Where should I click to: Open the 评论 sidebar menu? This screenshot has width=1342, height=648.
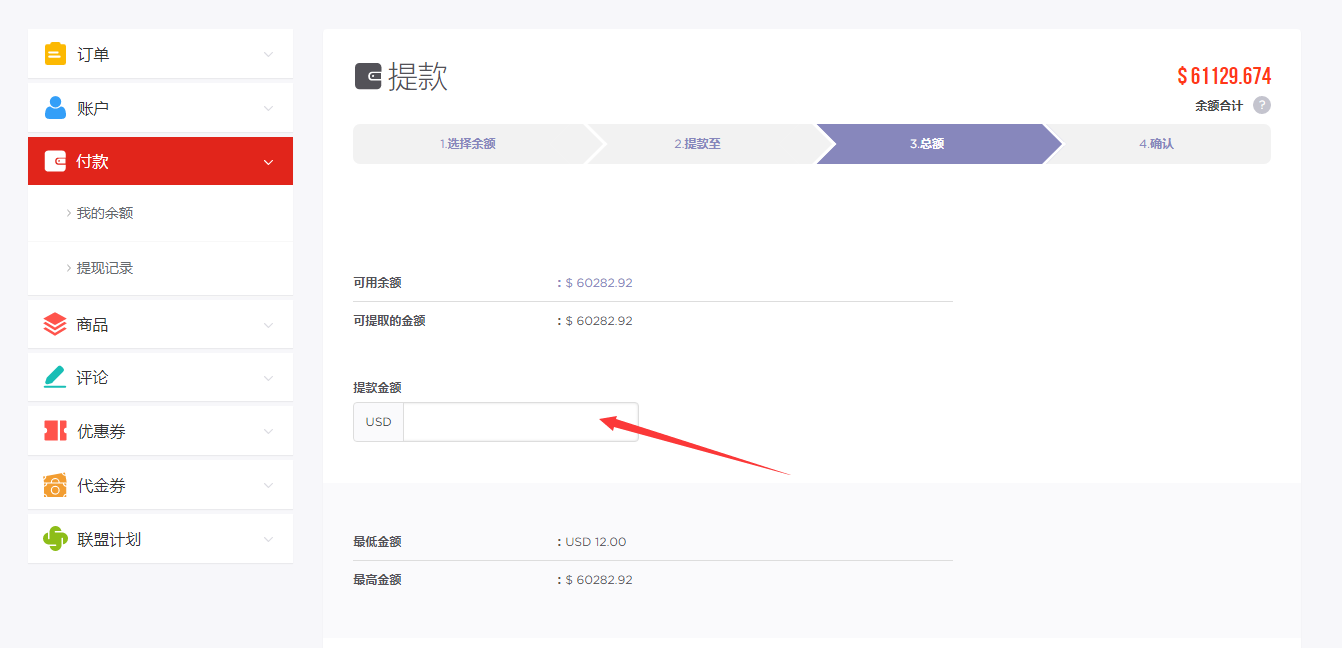(160, 378)
